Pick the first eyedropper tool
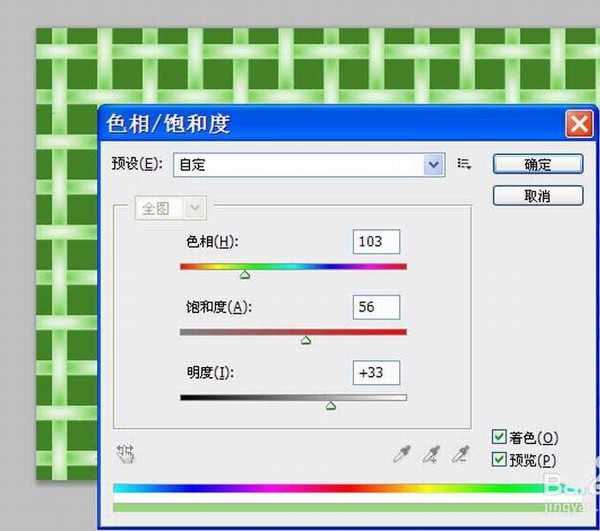The height and width of the screenshot is (531, 600). tap(402, 454)
